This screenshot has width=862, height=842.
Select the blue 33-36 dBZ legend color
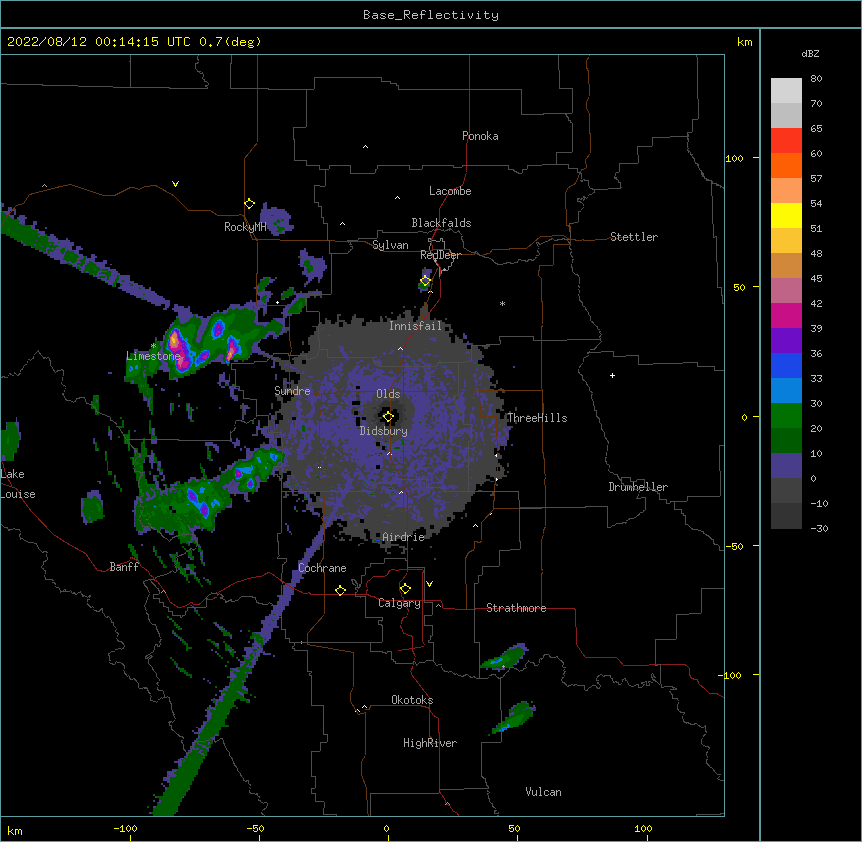point(786,365)
